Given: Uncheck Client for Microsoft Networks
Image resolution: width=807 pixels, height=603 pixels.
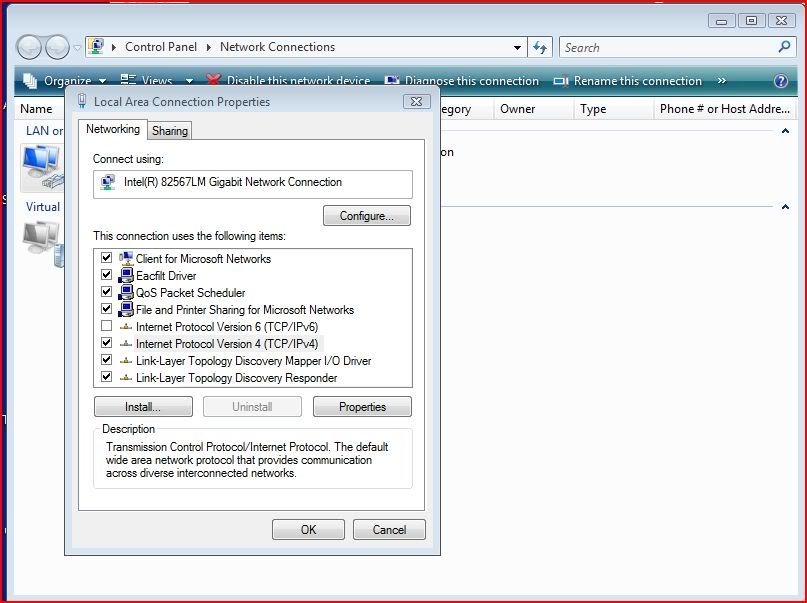Looking at the screenshot, I should 107,258.
